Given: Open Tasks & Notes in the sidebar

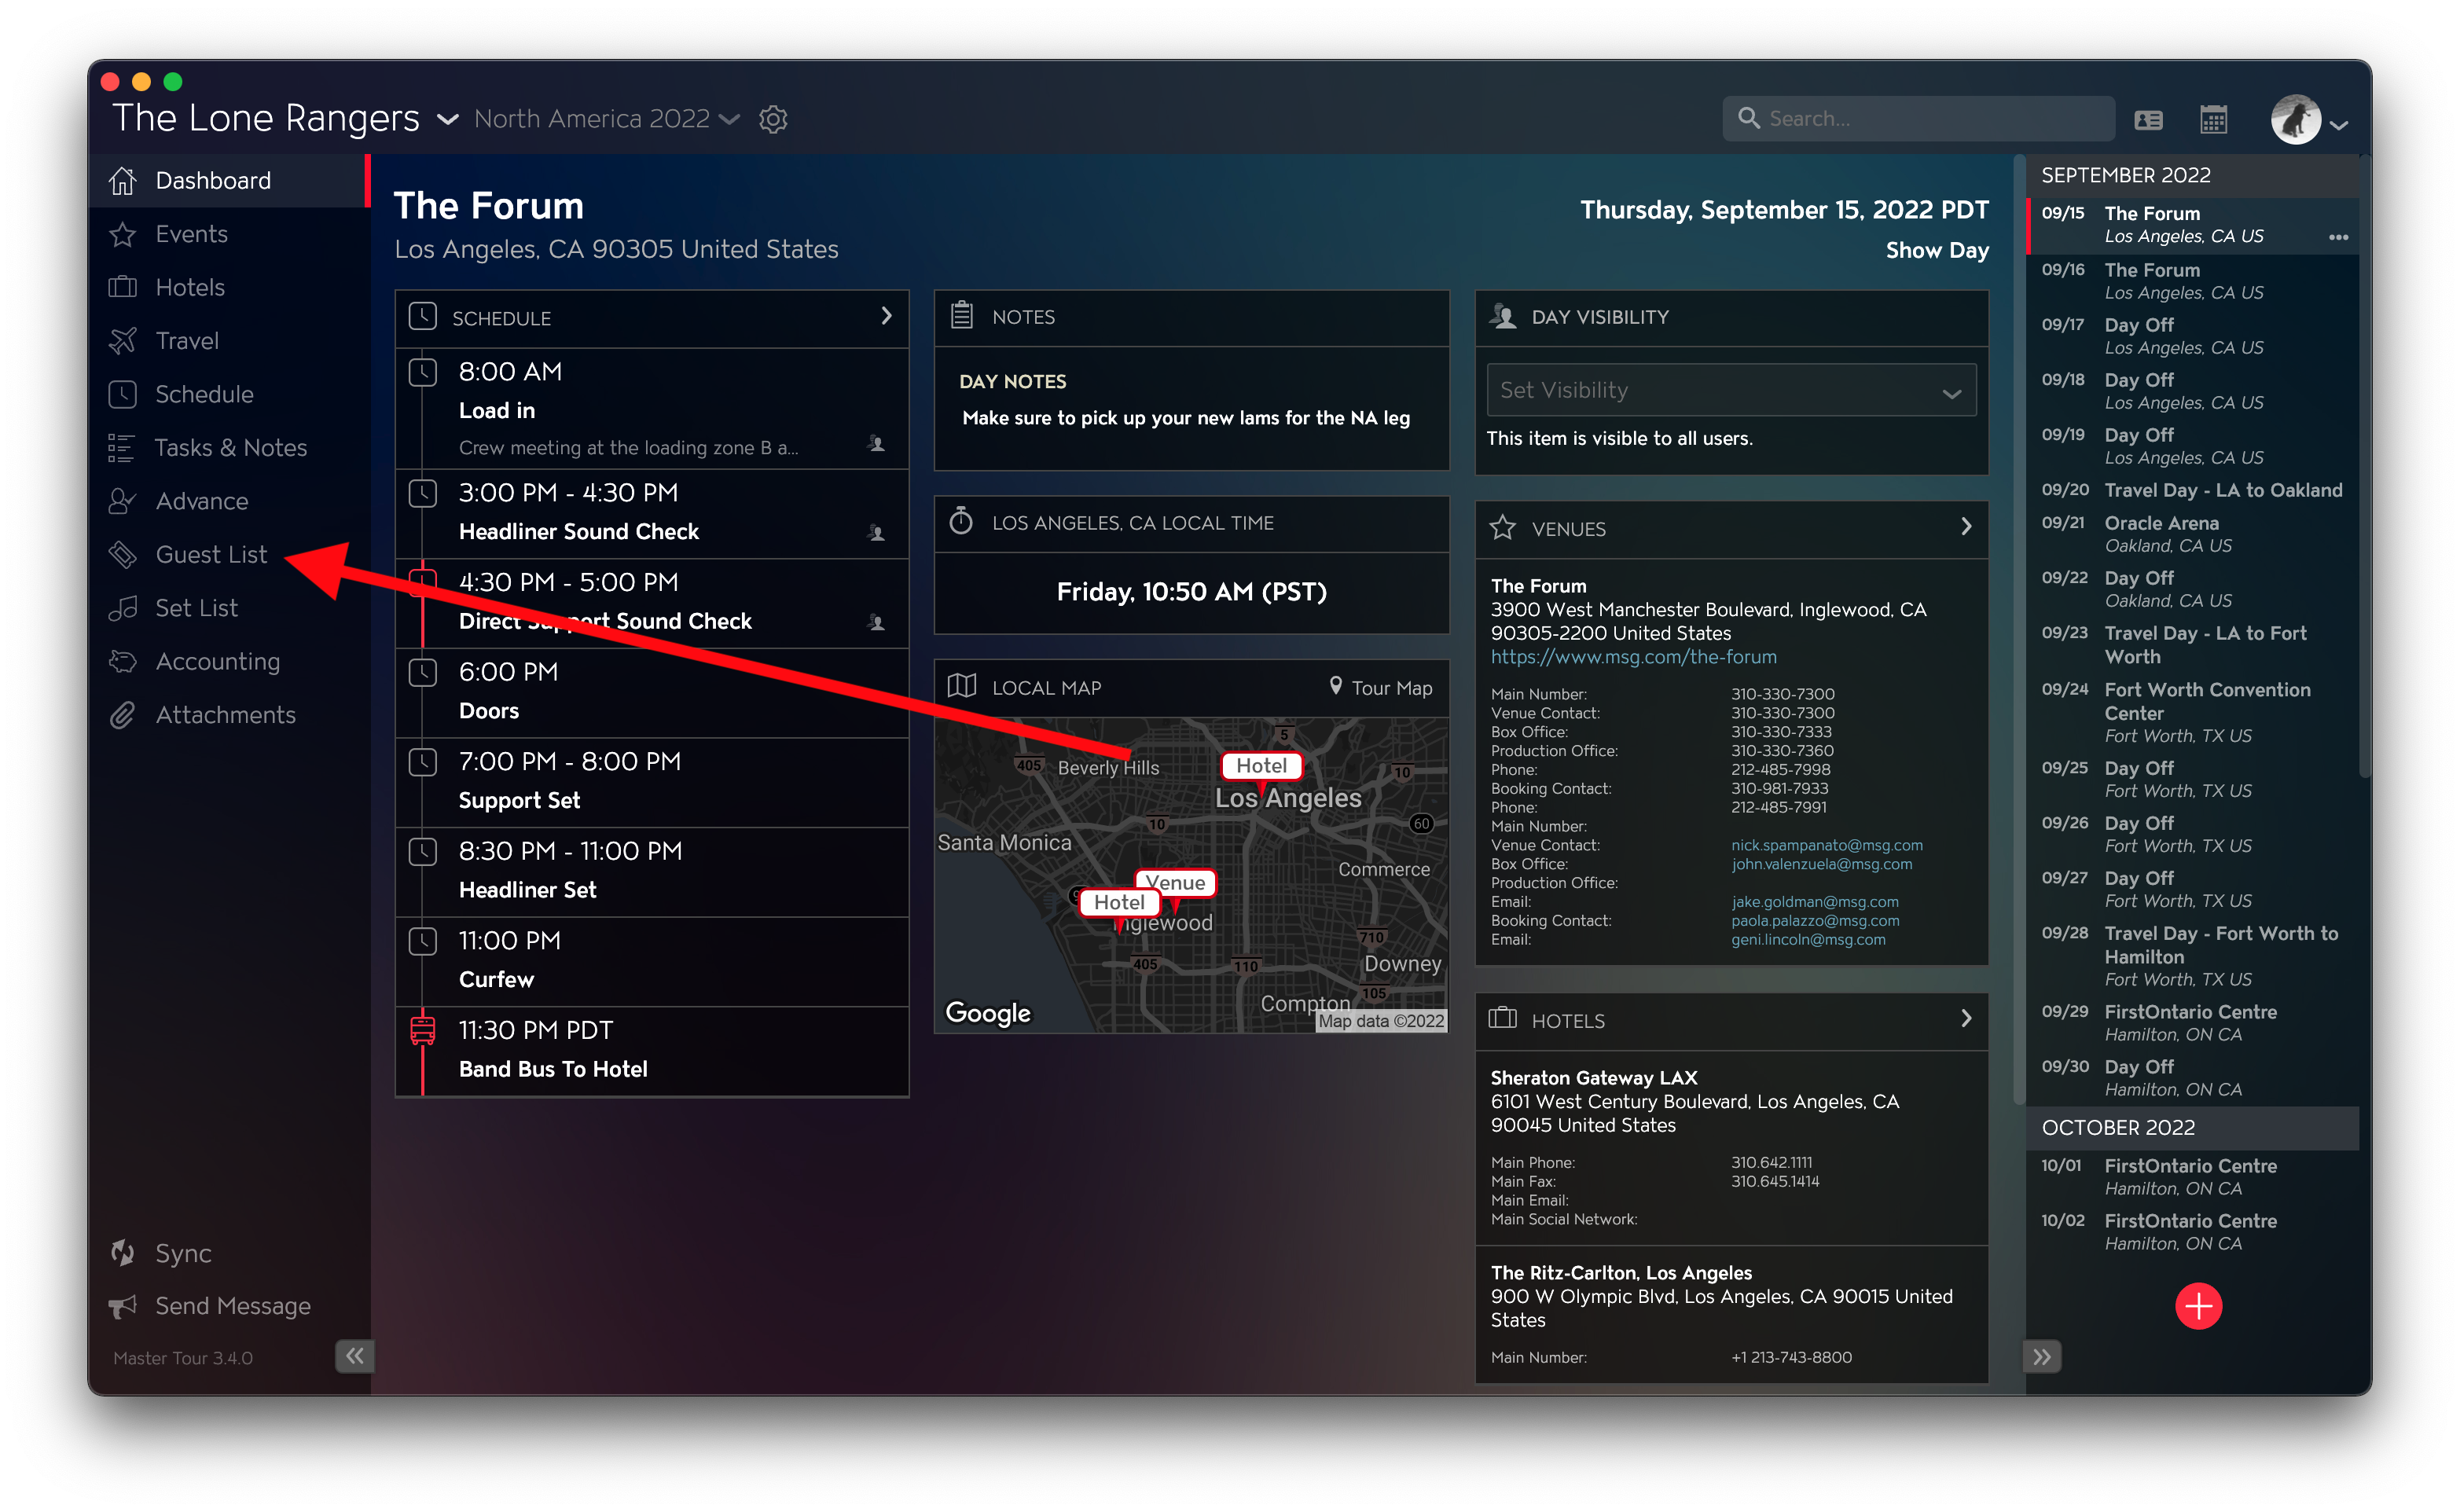Looking at the screenshot, I should (x=229, y=447).
